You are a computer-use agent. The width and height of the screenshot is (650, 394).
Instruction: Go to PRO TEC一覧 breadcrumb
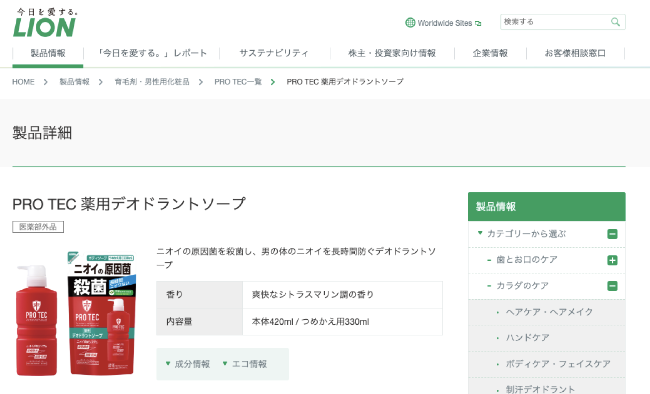(238, 82)
